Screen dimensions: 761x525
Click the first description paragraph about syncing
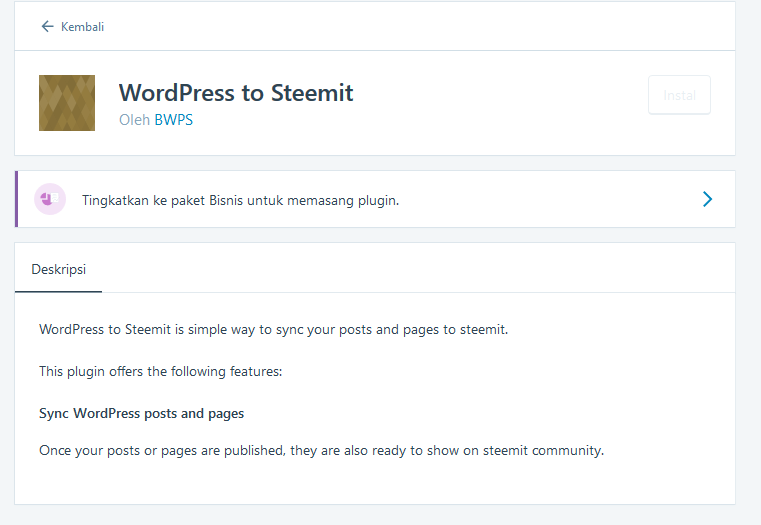pos(273,329)
